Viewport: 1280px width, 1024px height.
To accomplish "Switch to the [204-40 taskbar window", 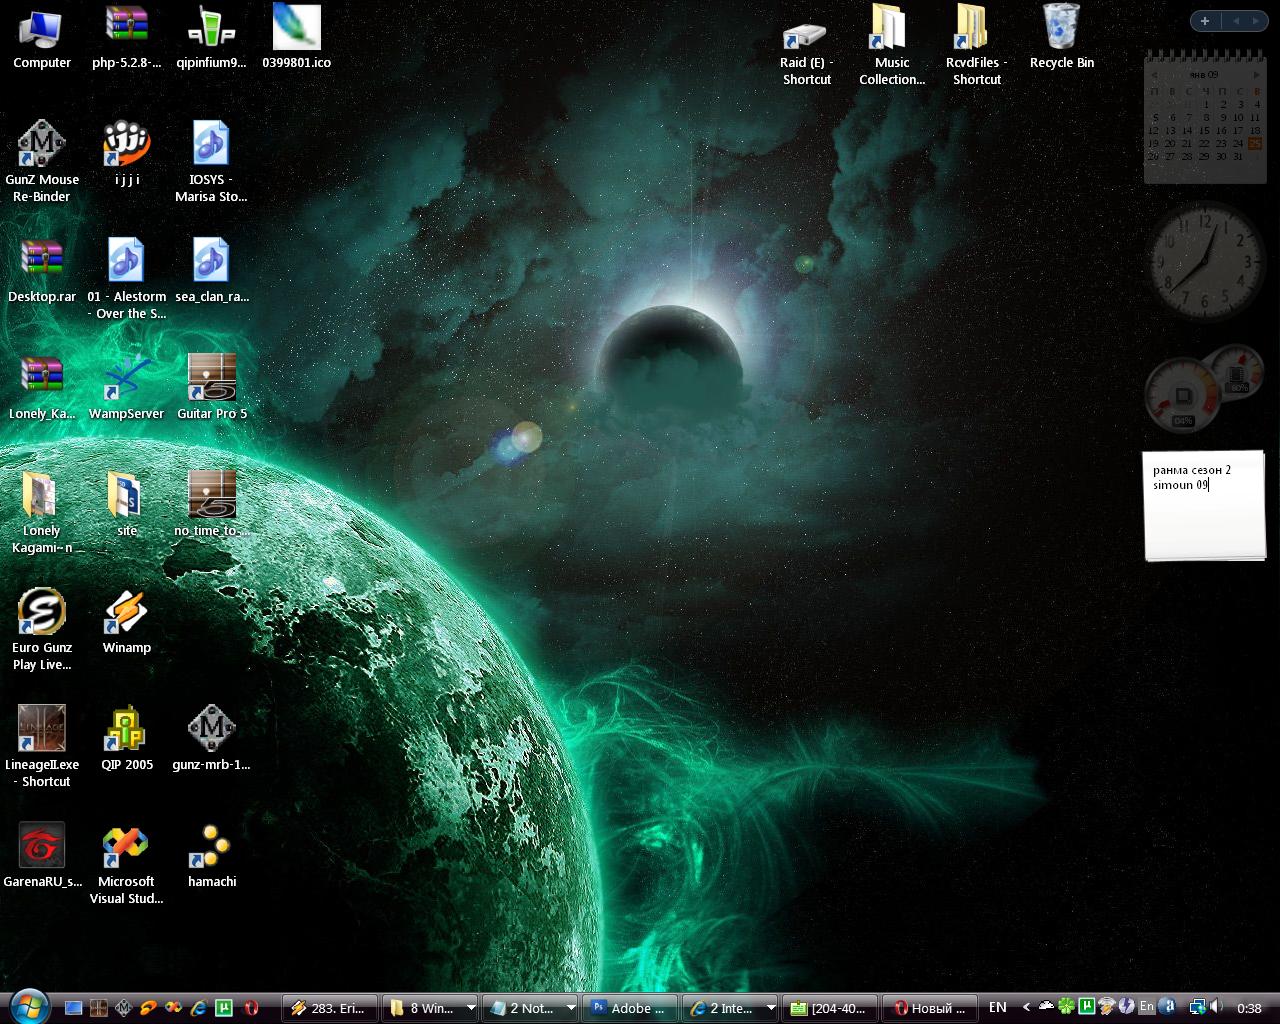I will pyautogui.click(x=830, y=1008).
